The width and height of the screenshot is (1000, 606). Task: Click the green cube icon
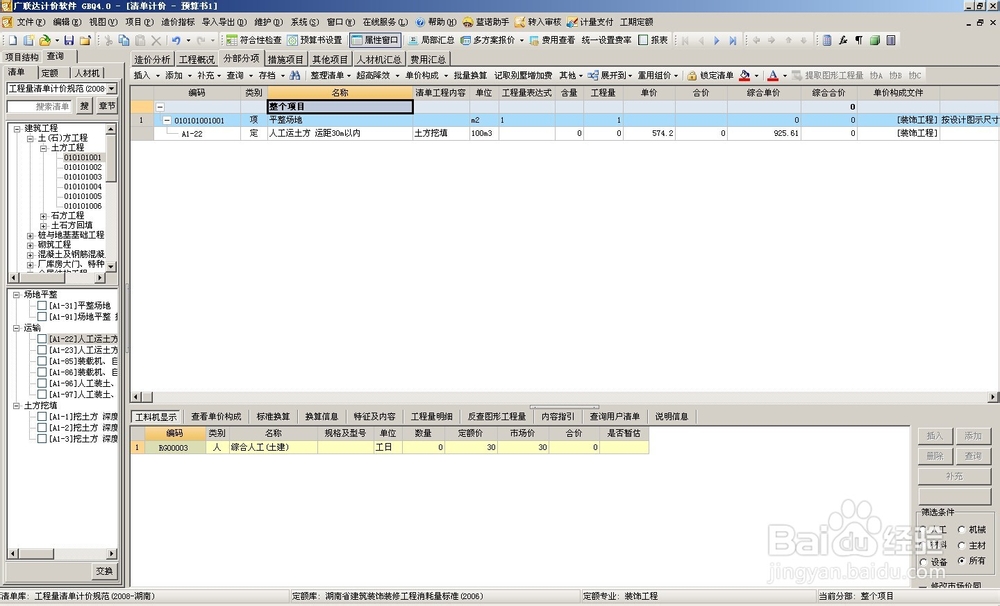point(875,40)
